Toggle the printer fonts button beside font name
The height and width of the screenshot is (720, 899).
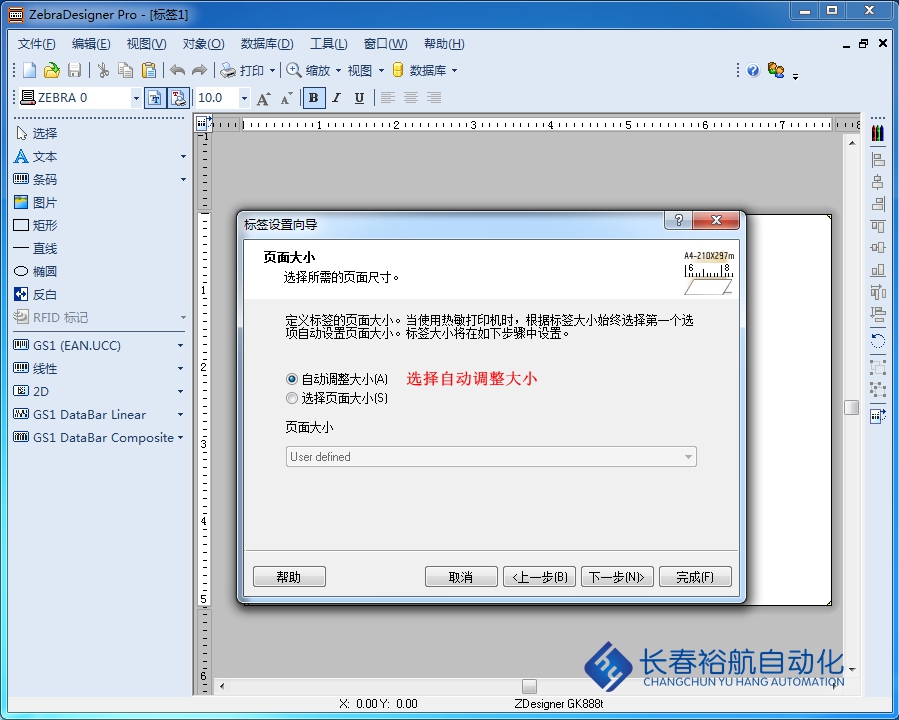(x=155, y=98)
